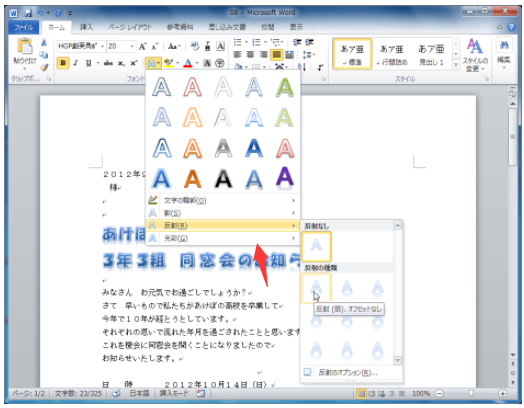Image resolution: width=524 pixels, height=408 pixels.
Task: Choose the red outline A in first row
Action: click(193, 87)
